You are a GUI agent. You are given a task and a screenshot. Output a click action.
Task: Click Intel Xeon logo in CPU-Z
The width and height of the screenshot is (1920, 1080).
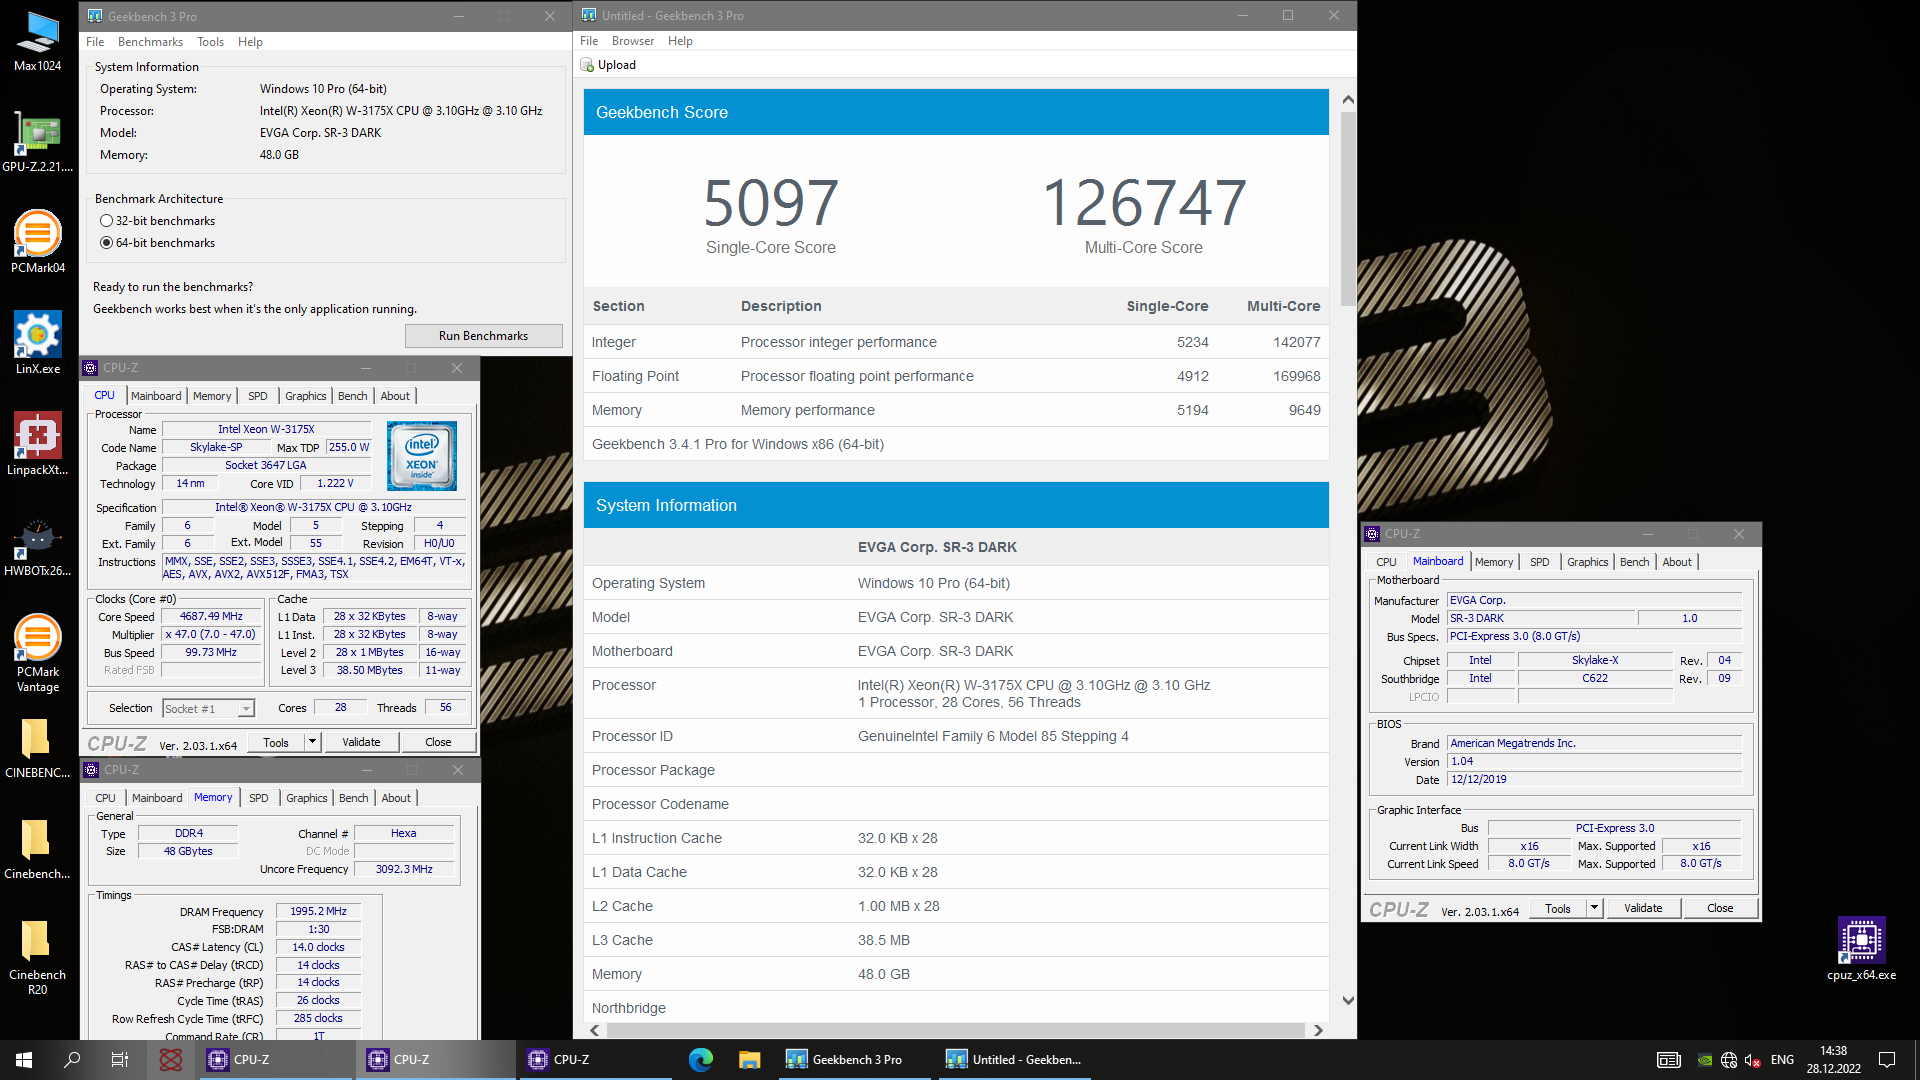pyautogui.click(x=422, y=456)
